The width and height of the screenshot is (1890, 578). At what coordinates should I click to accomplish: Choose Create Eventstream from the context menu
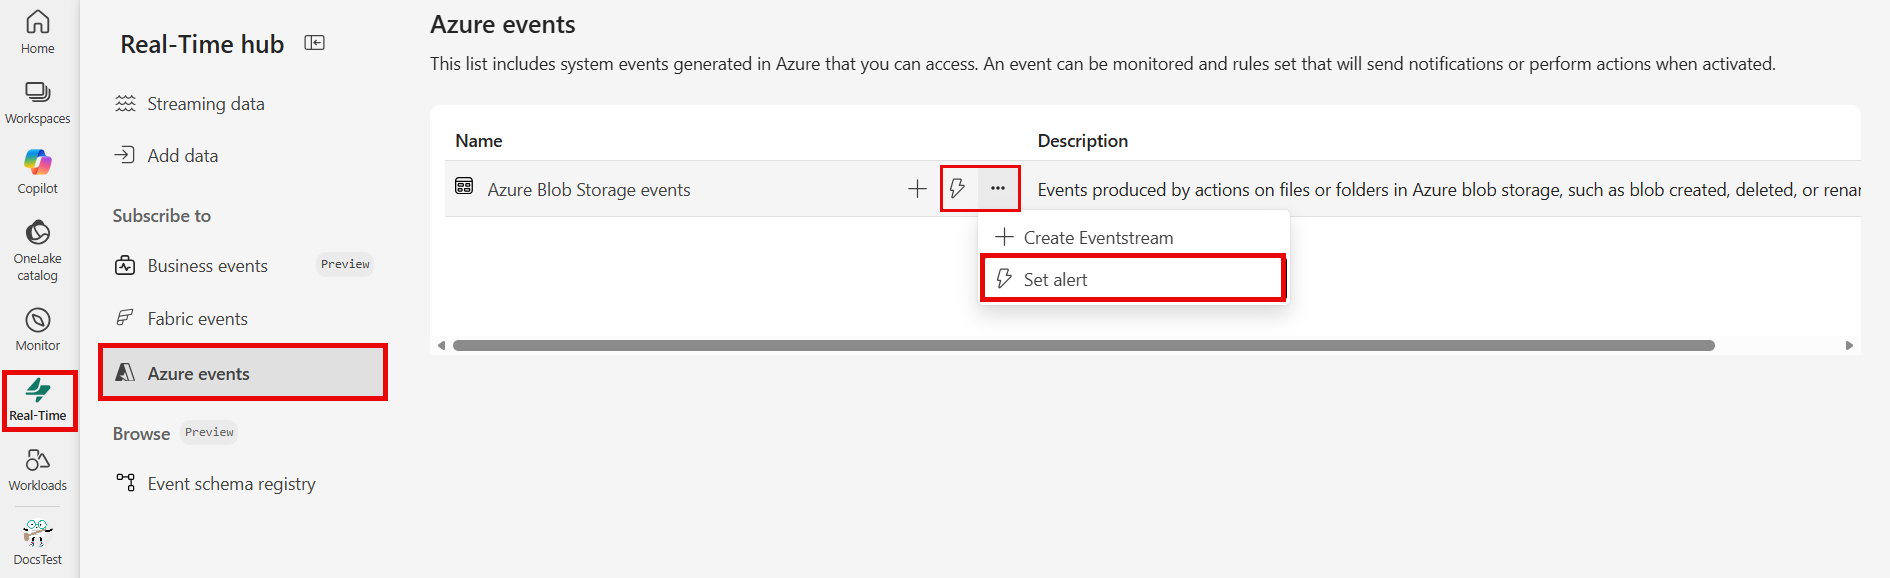tap(1098, 238)
